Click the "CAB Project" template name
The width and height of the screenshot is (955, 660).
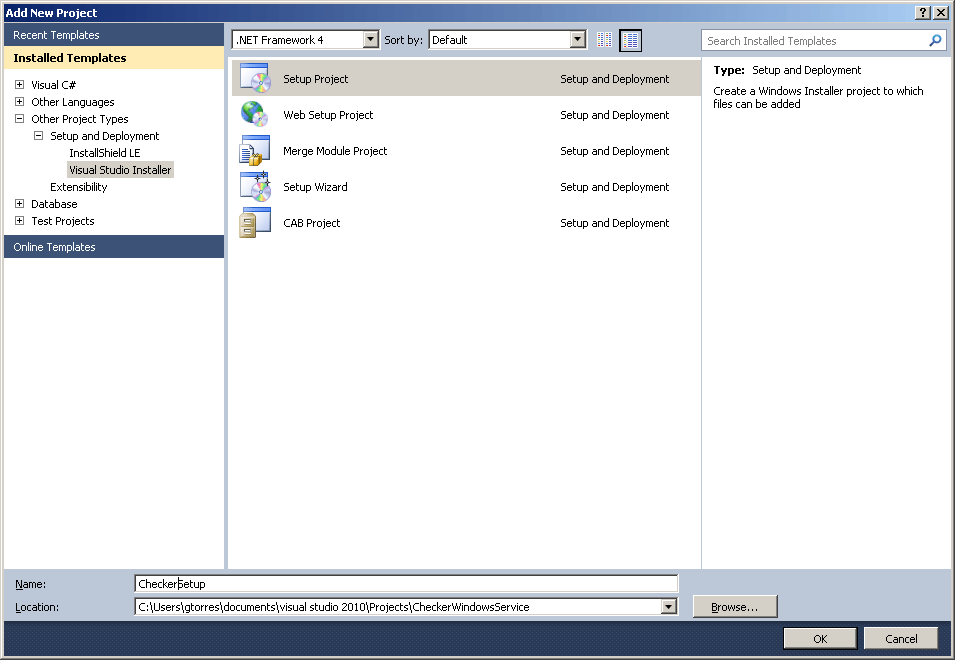click(311, 223)
